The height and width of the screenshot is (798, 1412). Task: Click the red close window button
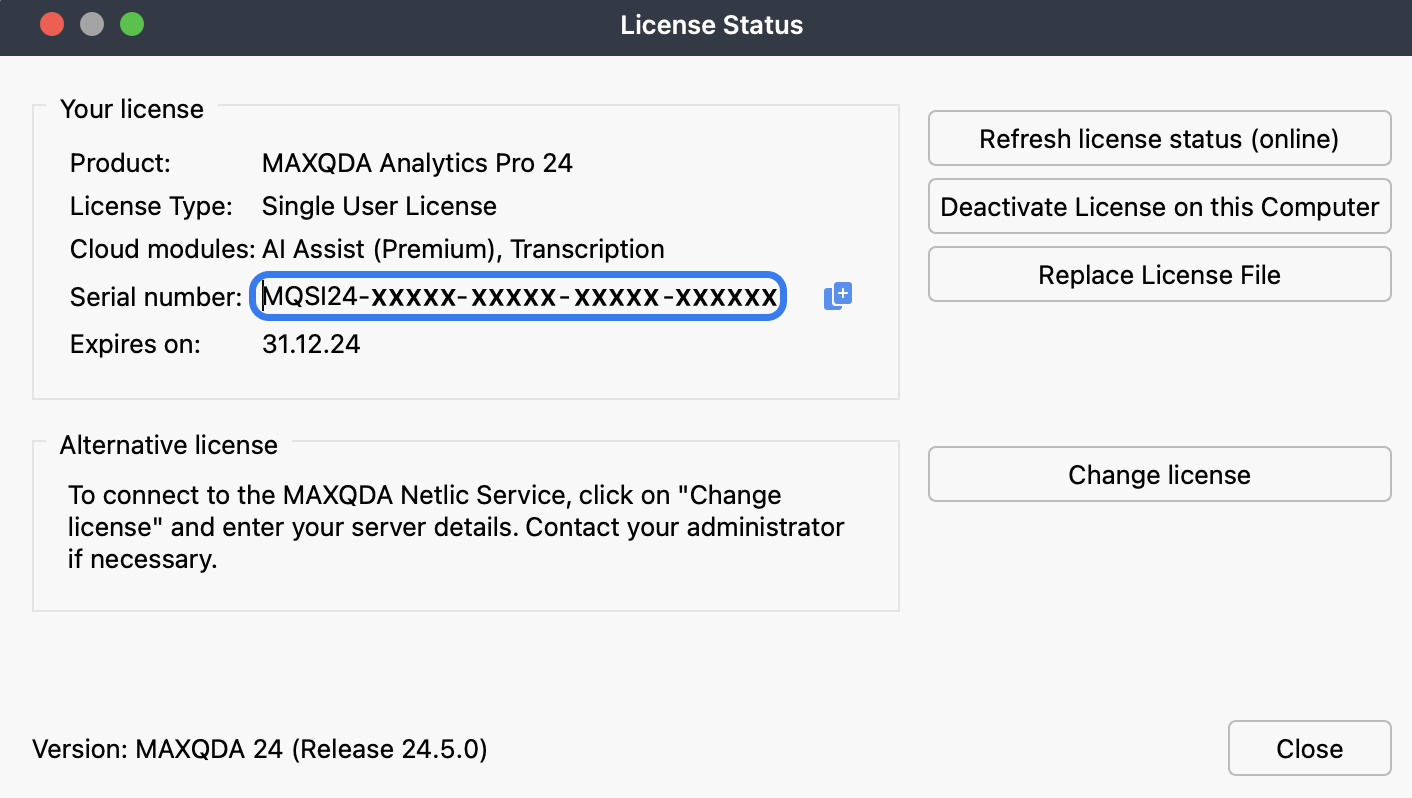pos(52,24)
